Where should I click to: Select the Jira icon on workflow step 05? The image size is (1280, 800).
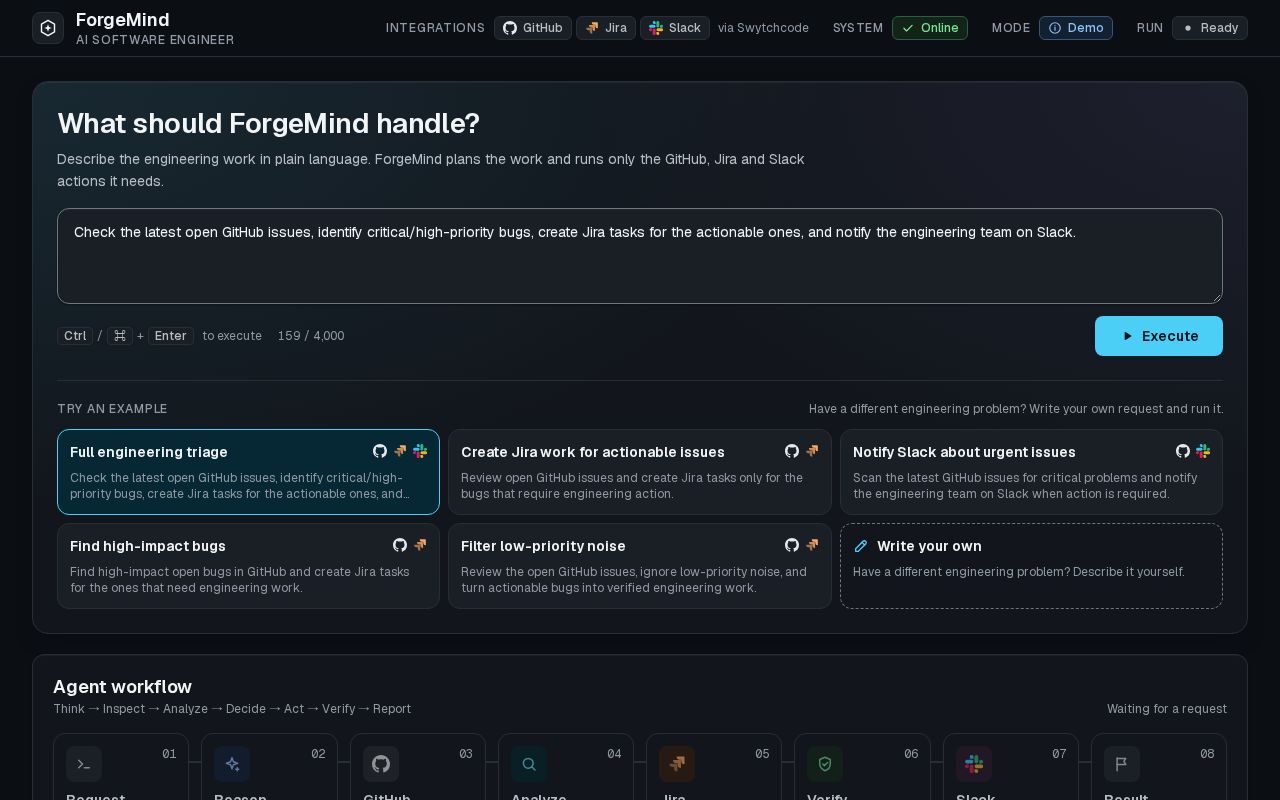pos(677,764)
